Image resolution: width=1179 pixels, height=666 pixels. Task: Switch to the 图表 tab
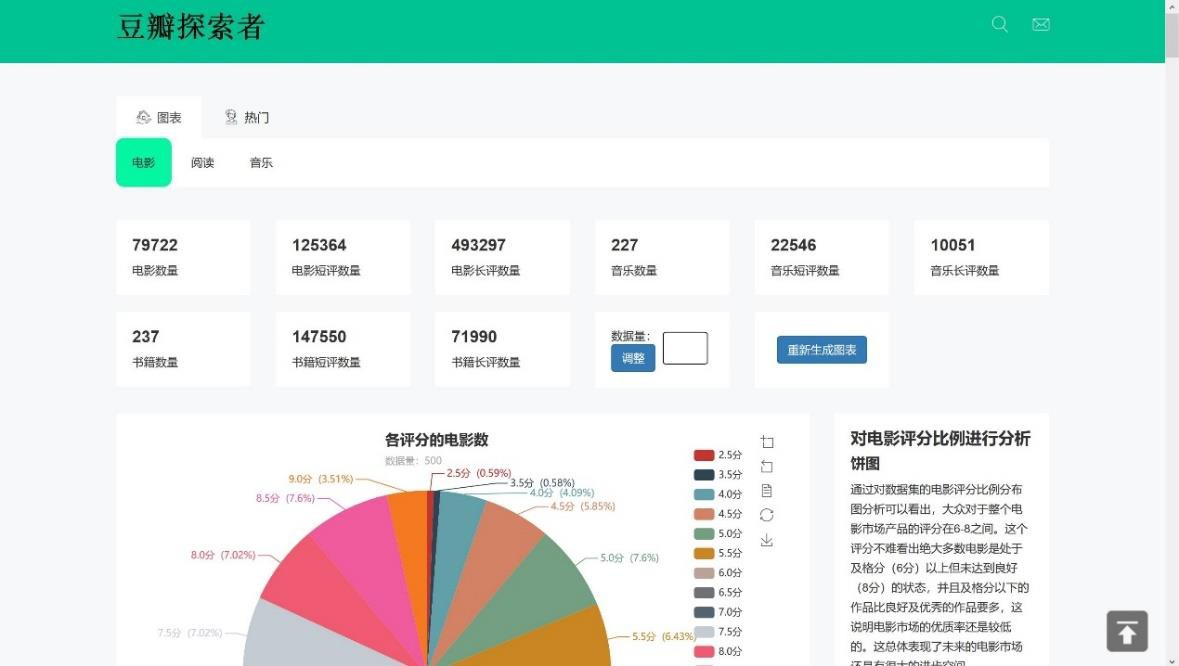[159, 117]
